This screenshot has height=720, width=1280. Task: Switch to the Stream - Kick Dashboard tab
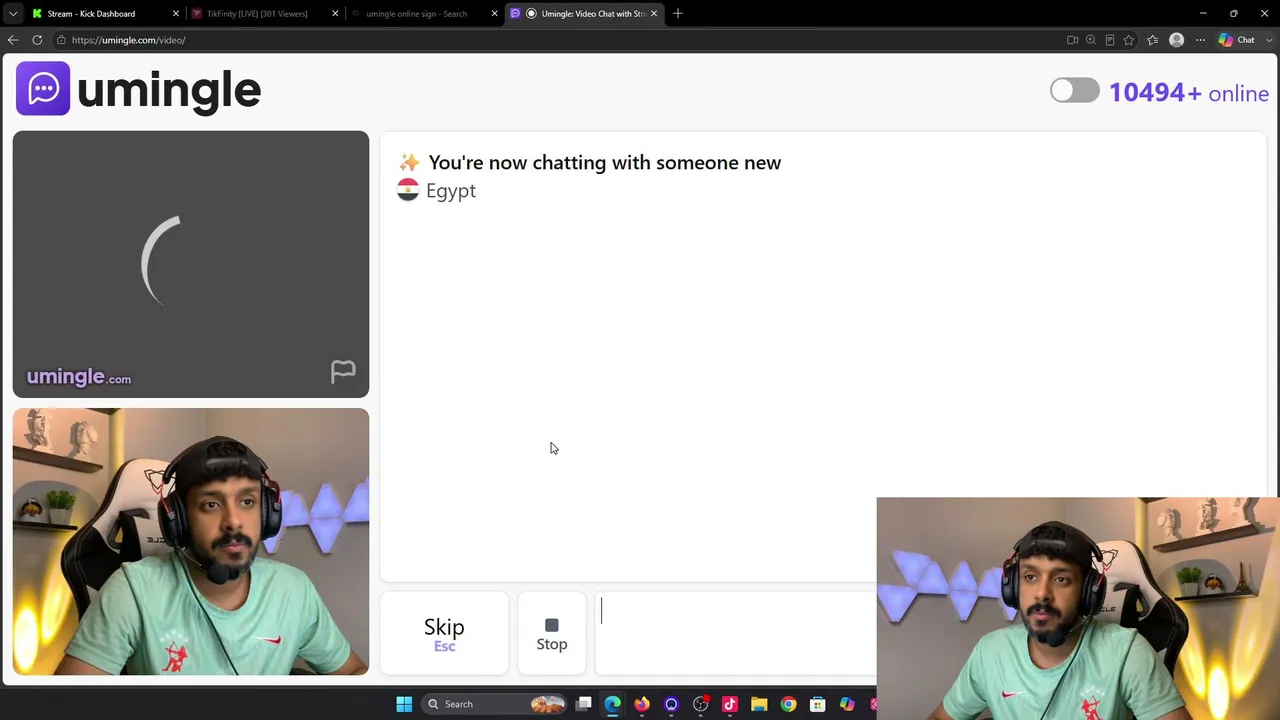[91, 14]
